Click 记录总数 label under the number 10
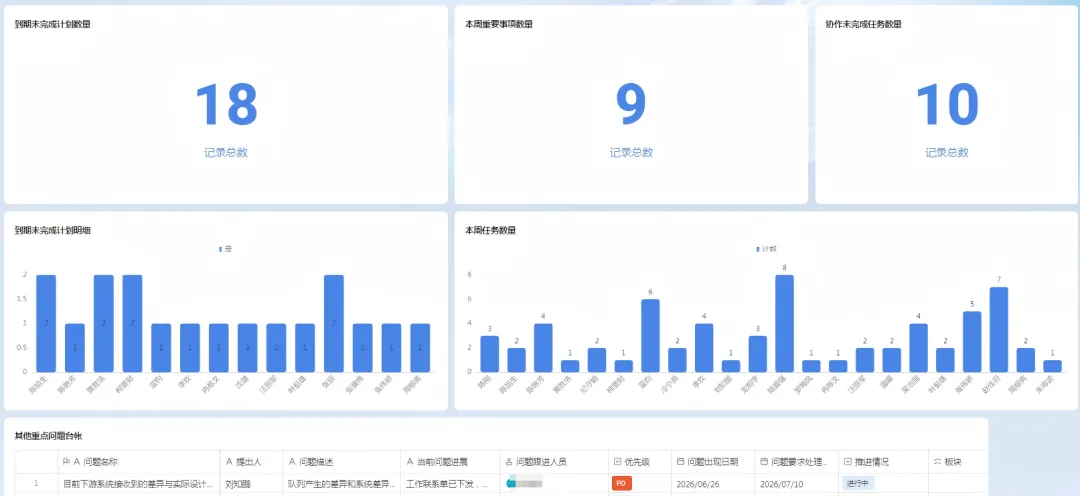This screenshot has width=1080, height=496. click(x=947, y=153)
